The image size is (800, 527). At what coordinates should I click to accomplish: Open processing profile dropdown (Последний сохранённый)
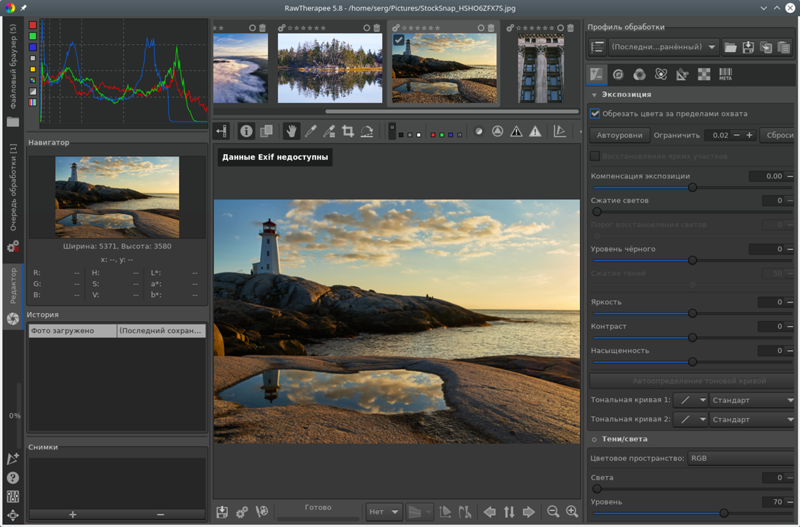664,47
